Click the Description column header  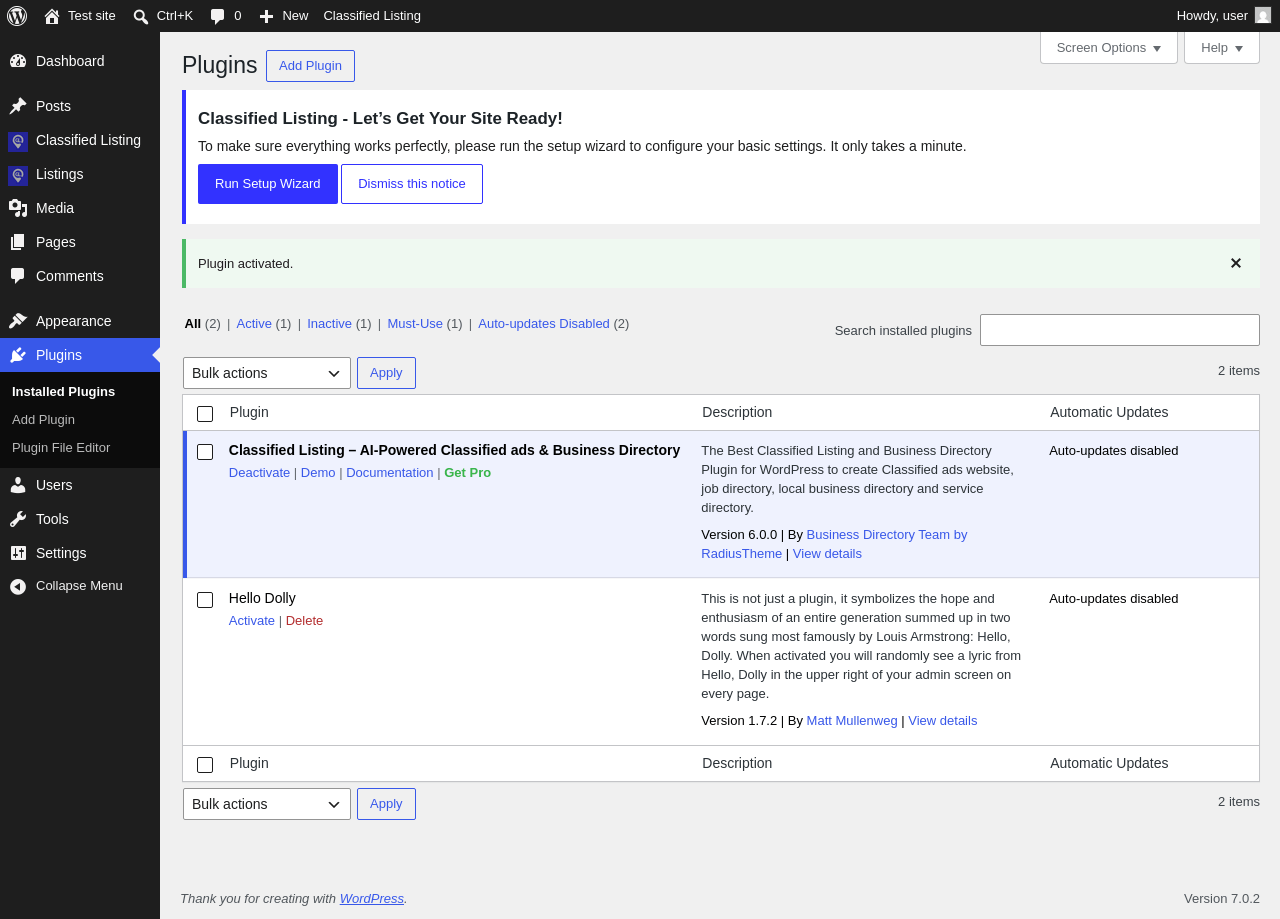(x=737, y=412)
